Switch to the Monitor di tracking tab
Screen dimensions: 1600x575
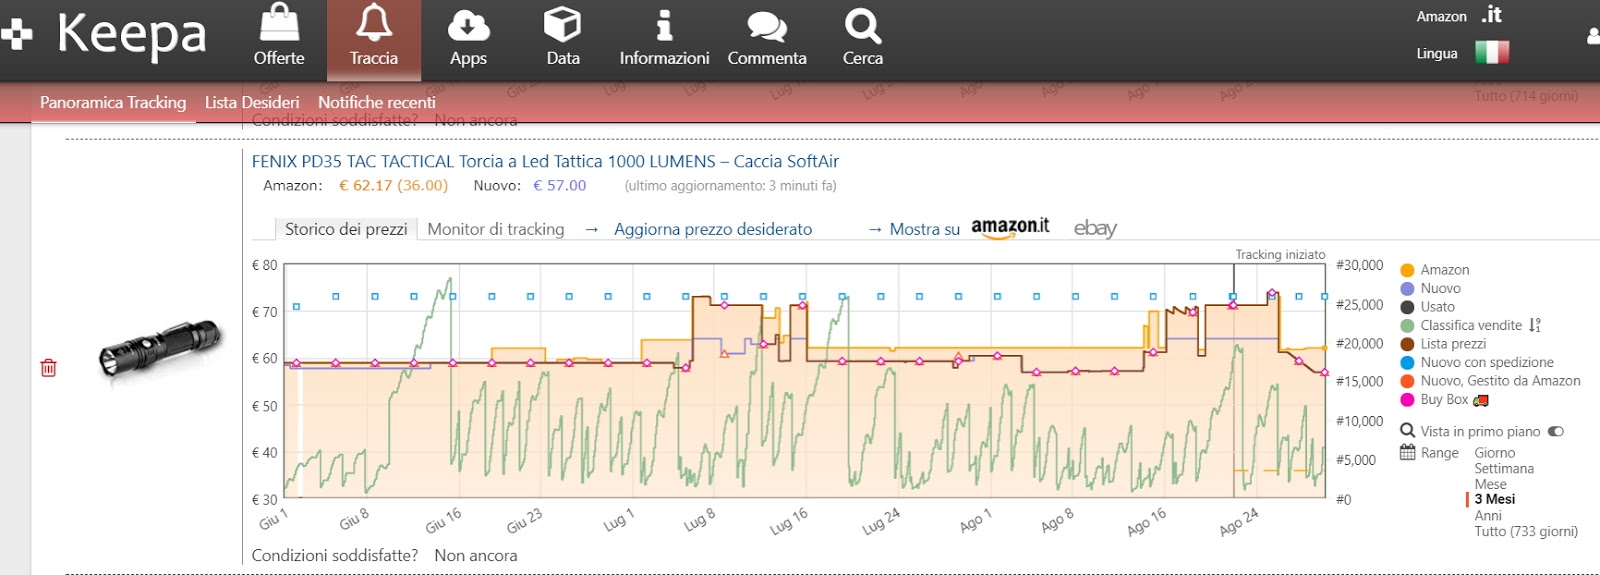coord(496,229)
